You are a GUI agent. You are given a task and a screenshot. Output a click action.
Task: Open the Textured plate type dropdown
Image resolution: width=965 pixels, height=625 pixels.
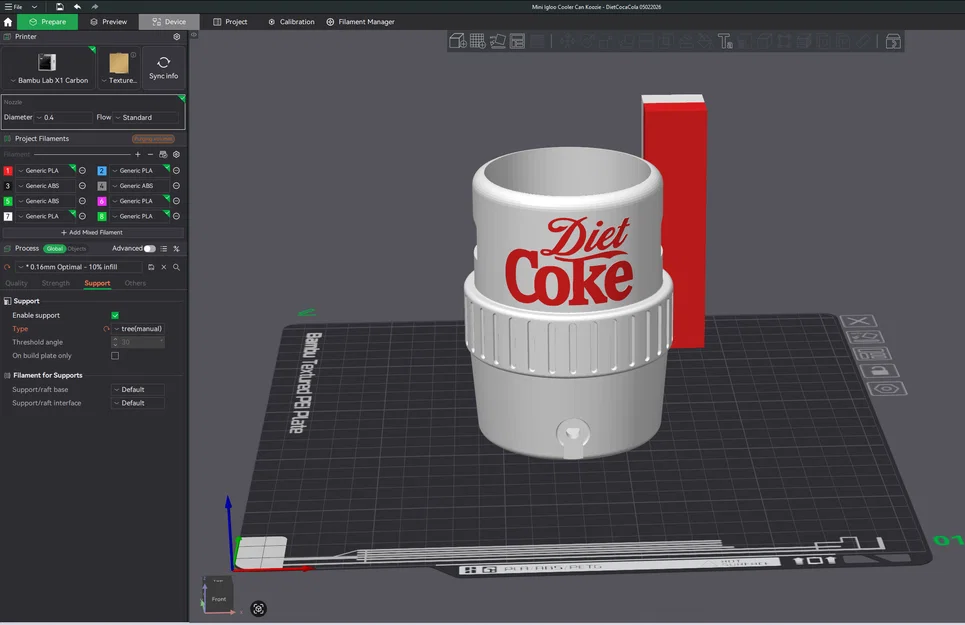pyautogui.click(x=119, y=68)
